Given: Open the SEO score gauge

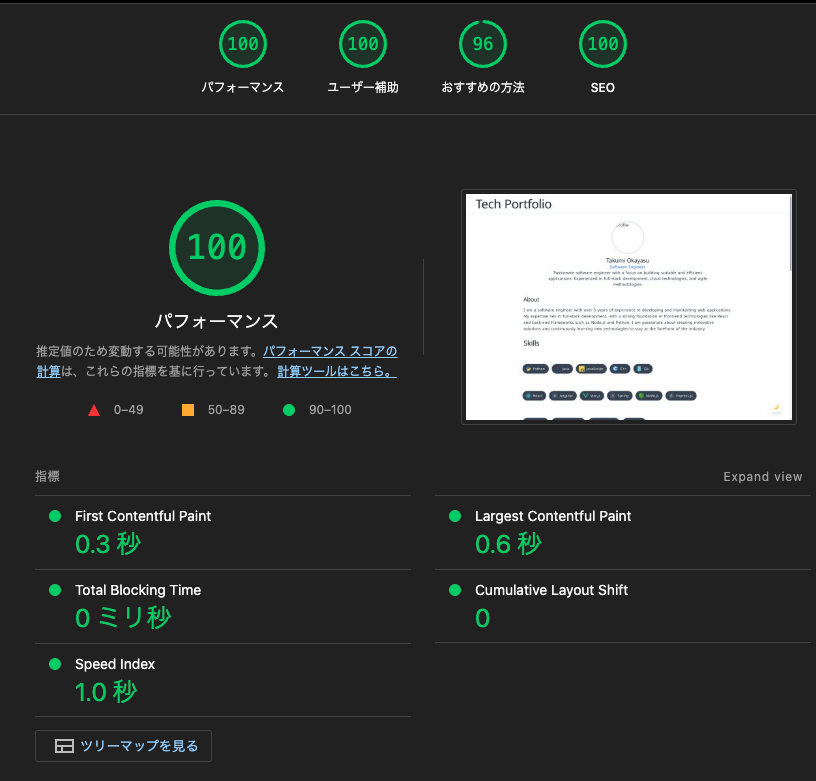Looking at the screenshot, I should point(602,44).
